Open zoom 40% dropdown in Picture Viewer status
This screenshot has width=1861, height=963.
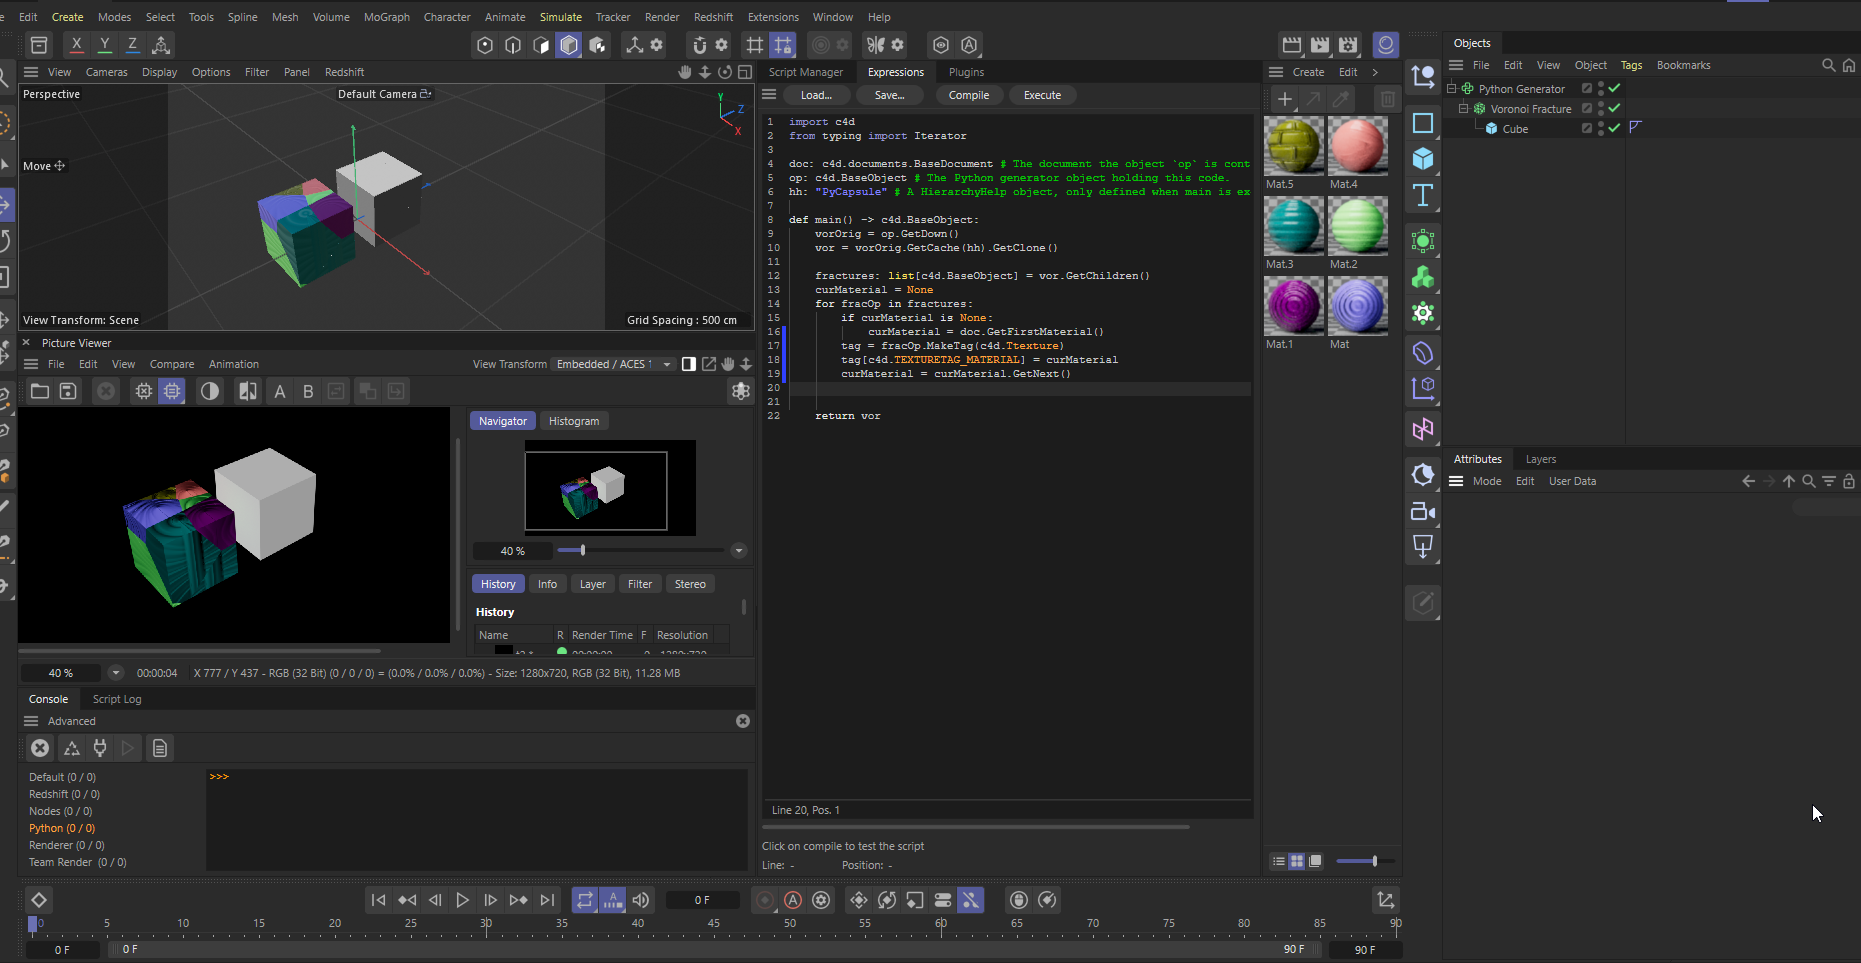116,673
